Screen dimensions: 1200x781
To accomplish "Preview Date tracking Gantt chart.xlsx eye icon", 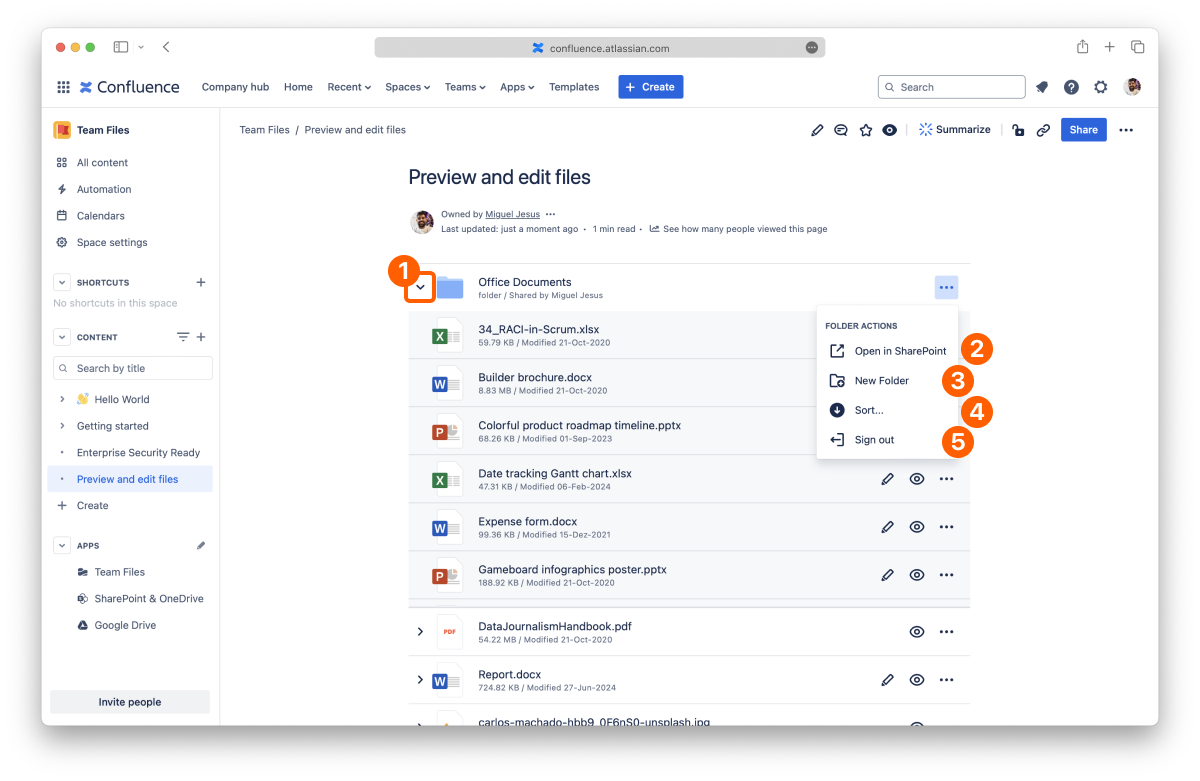I will pos(916,479).
